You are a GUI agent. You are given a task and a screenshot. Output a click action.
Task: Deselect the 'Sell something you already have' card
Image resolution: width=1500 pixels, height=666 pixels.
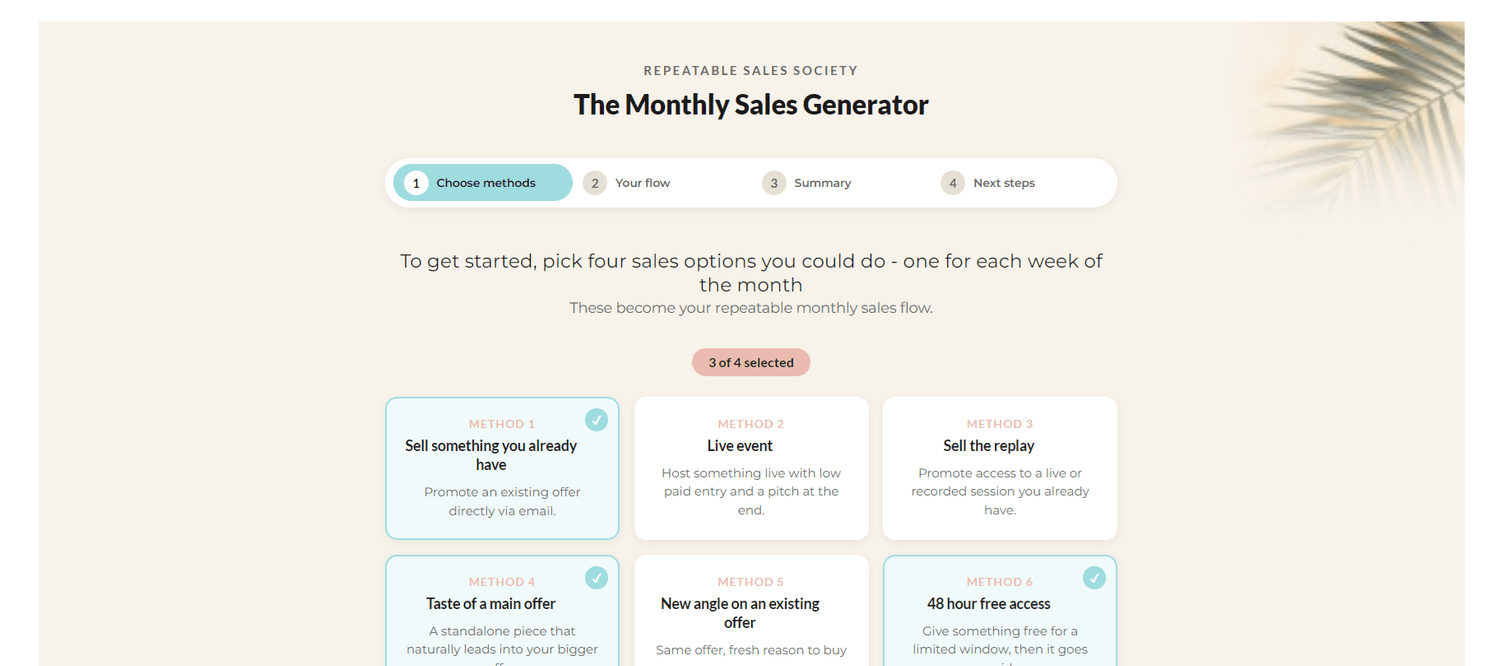click(502, 468)
